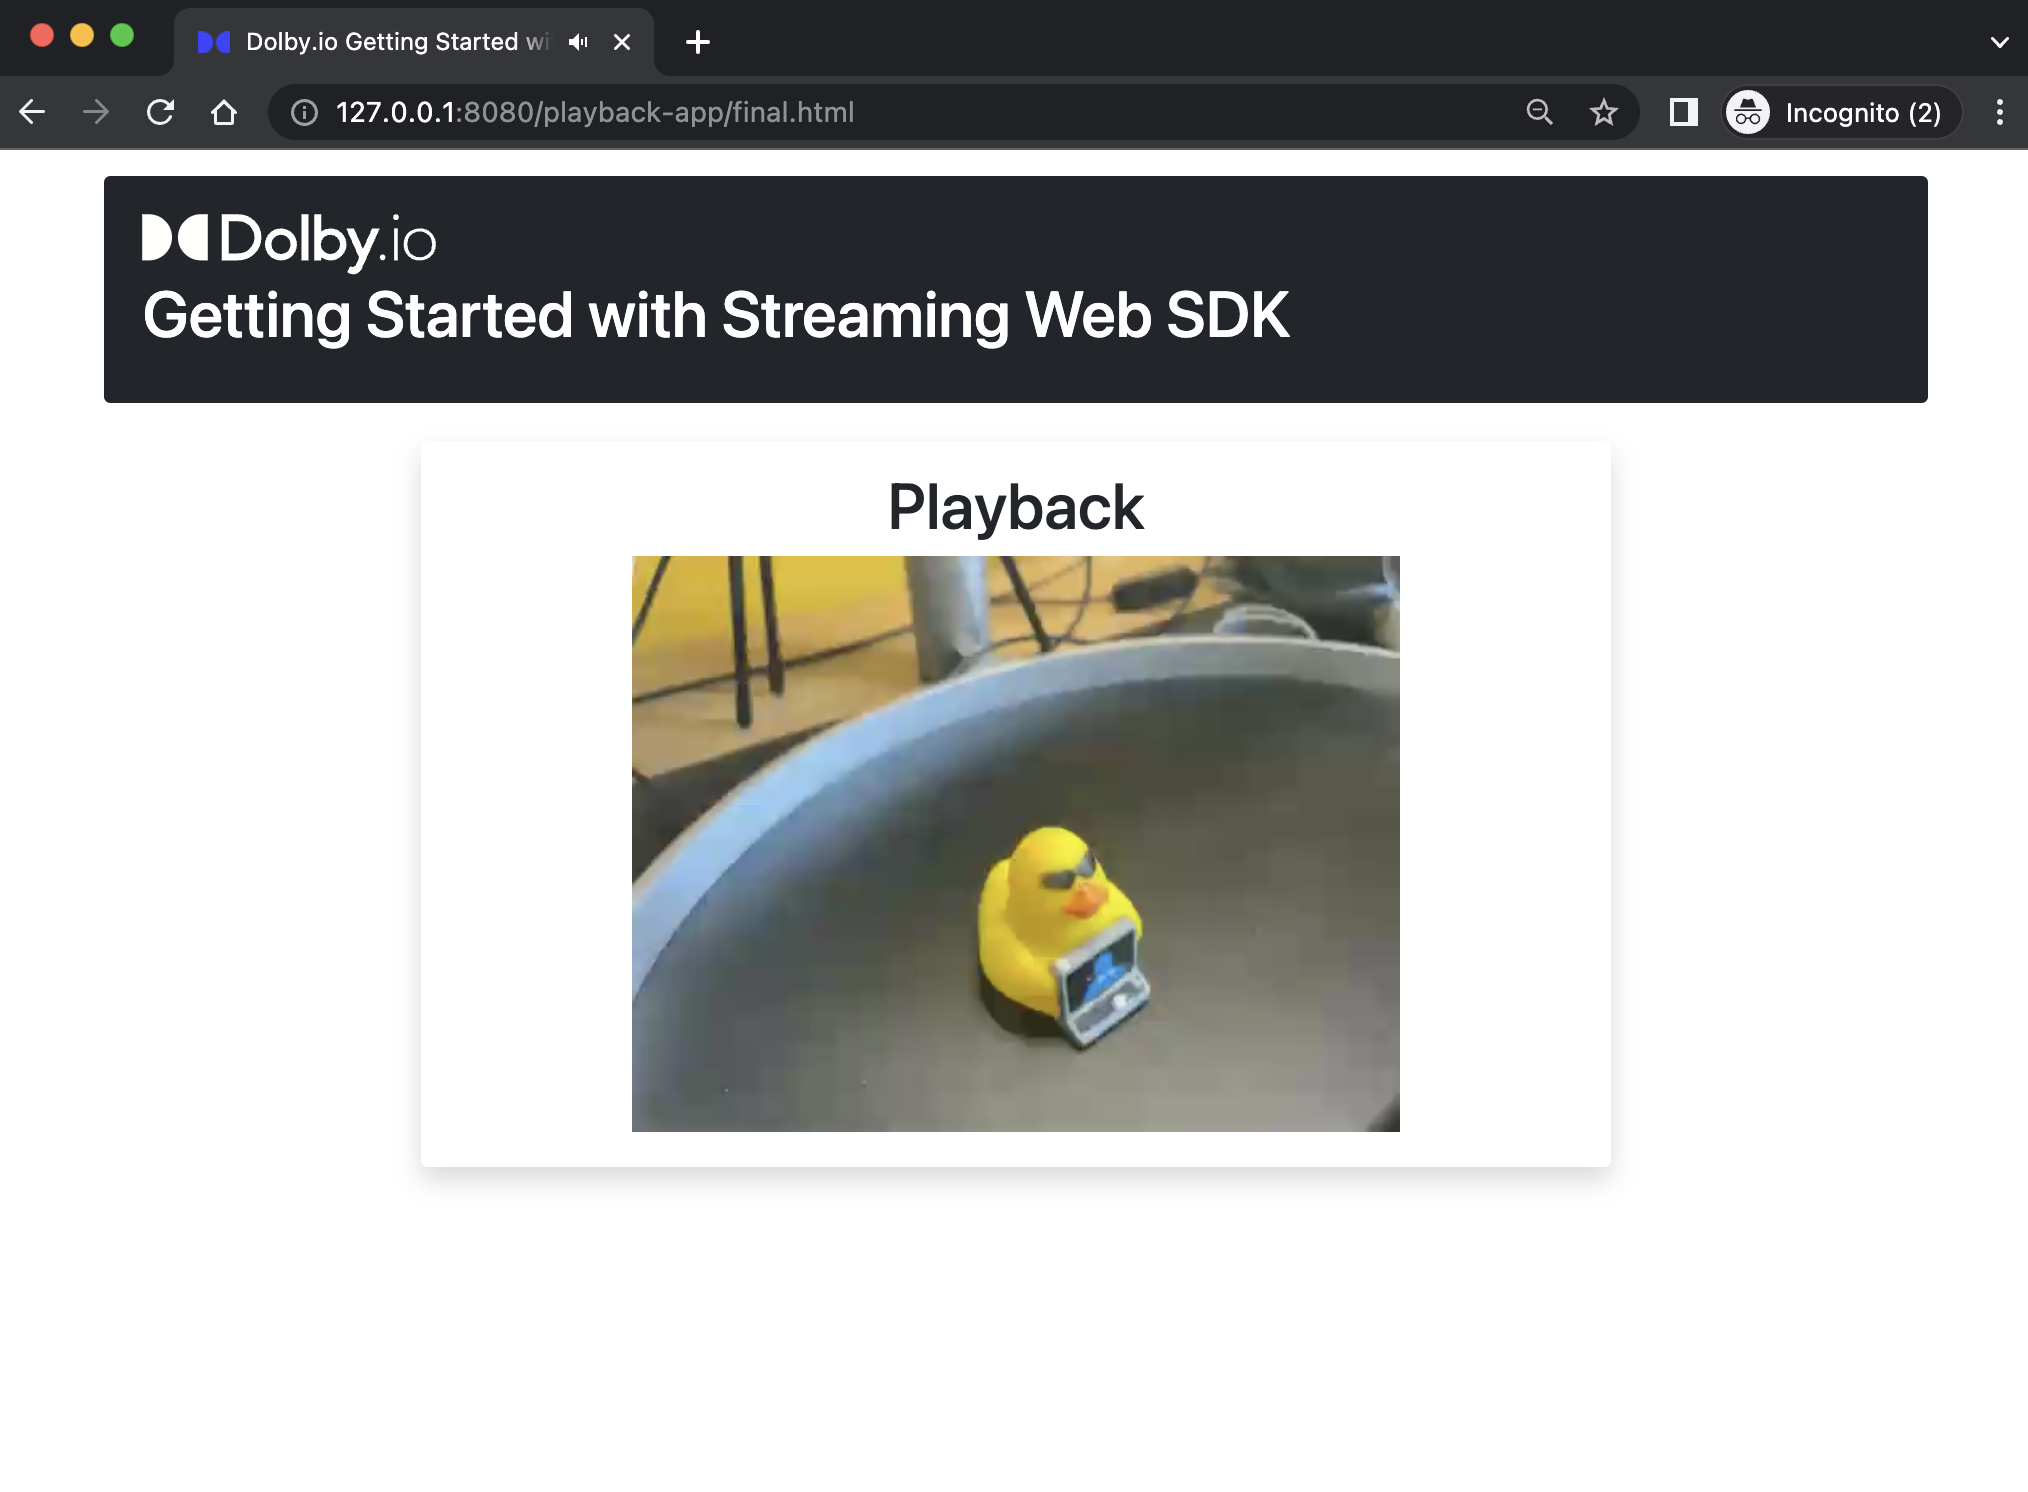The height and width of the screenshot is (1492, 2028).
Task: Go to the browser home page
Action: (x=224, y=112)
